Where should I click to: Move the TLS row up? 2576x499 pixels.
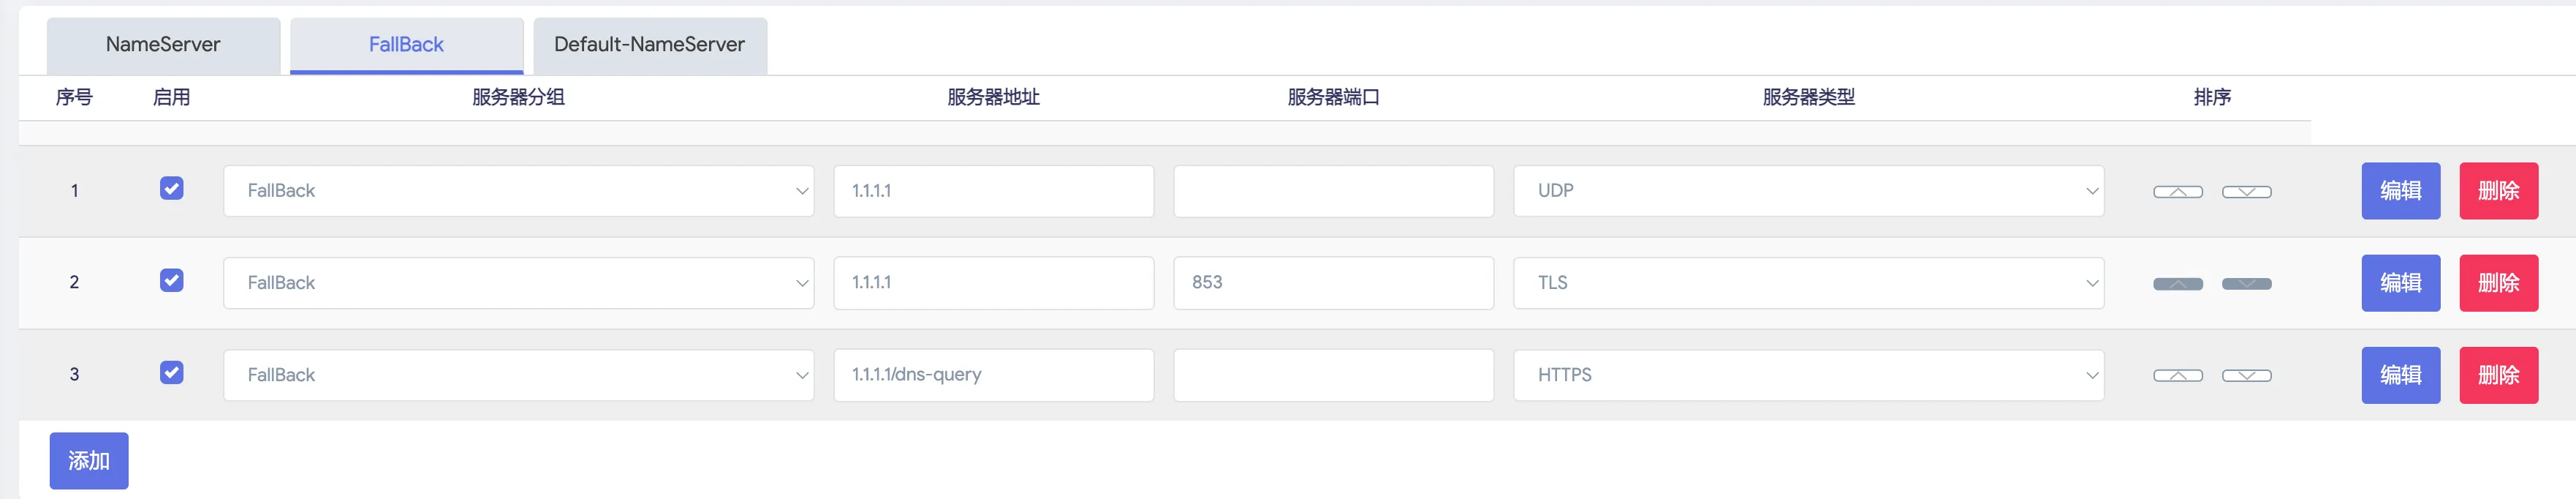pyautogui.click(x=2177, y=284)
